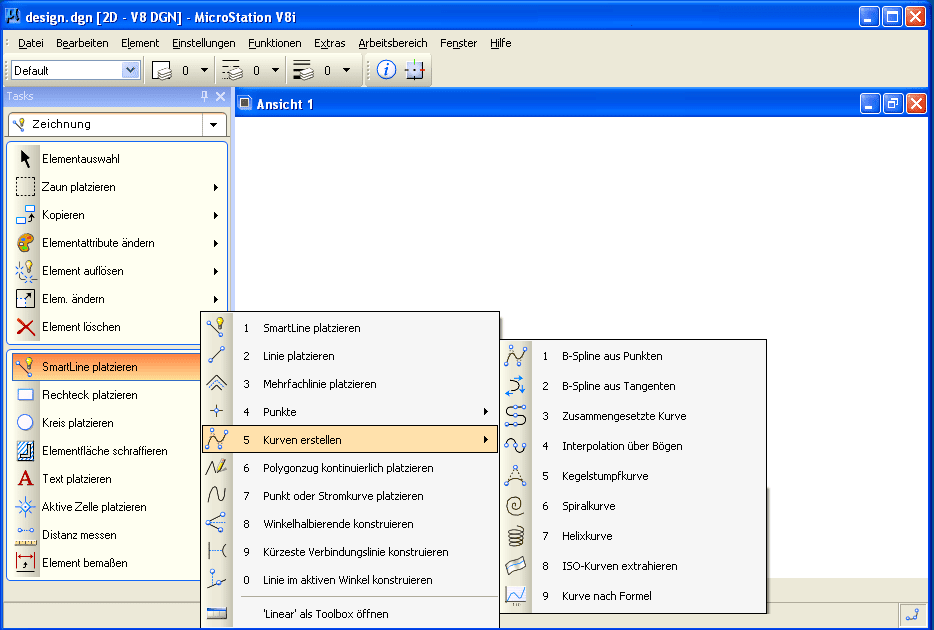Screen dimensions: 934x630
Task: Select Punkte in the popup menu
Action: pyautogui.click(x=280, y=412)
